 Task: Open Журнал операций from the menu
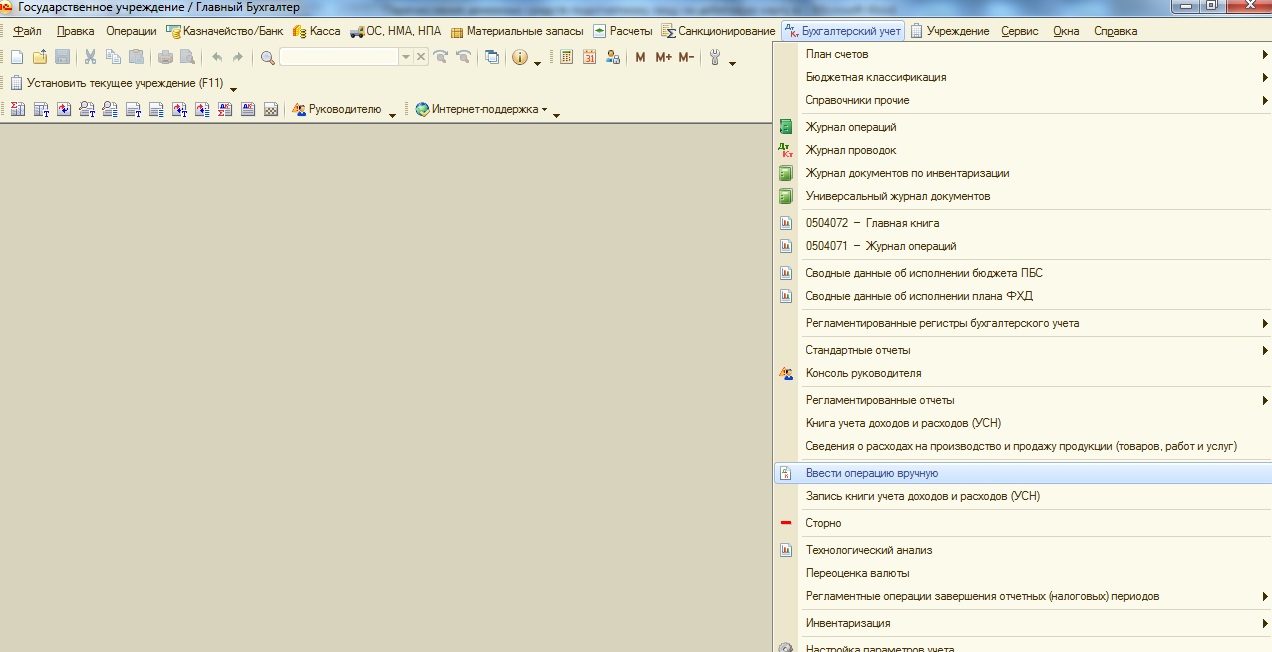pyautogui.click(x=850, y=127)
